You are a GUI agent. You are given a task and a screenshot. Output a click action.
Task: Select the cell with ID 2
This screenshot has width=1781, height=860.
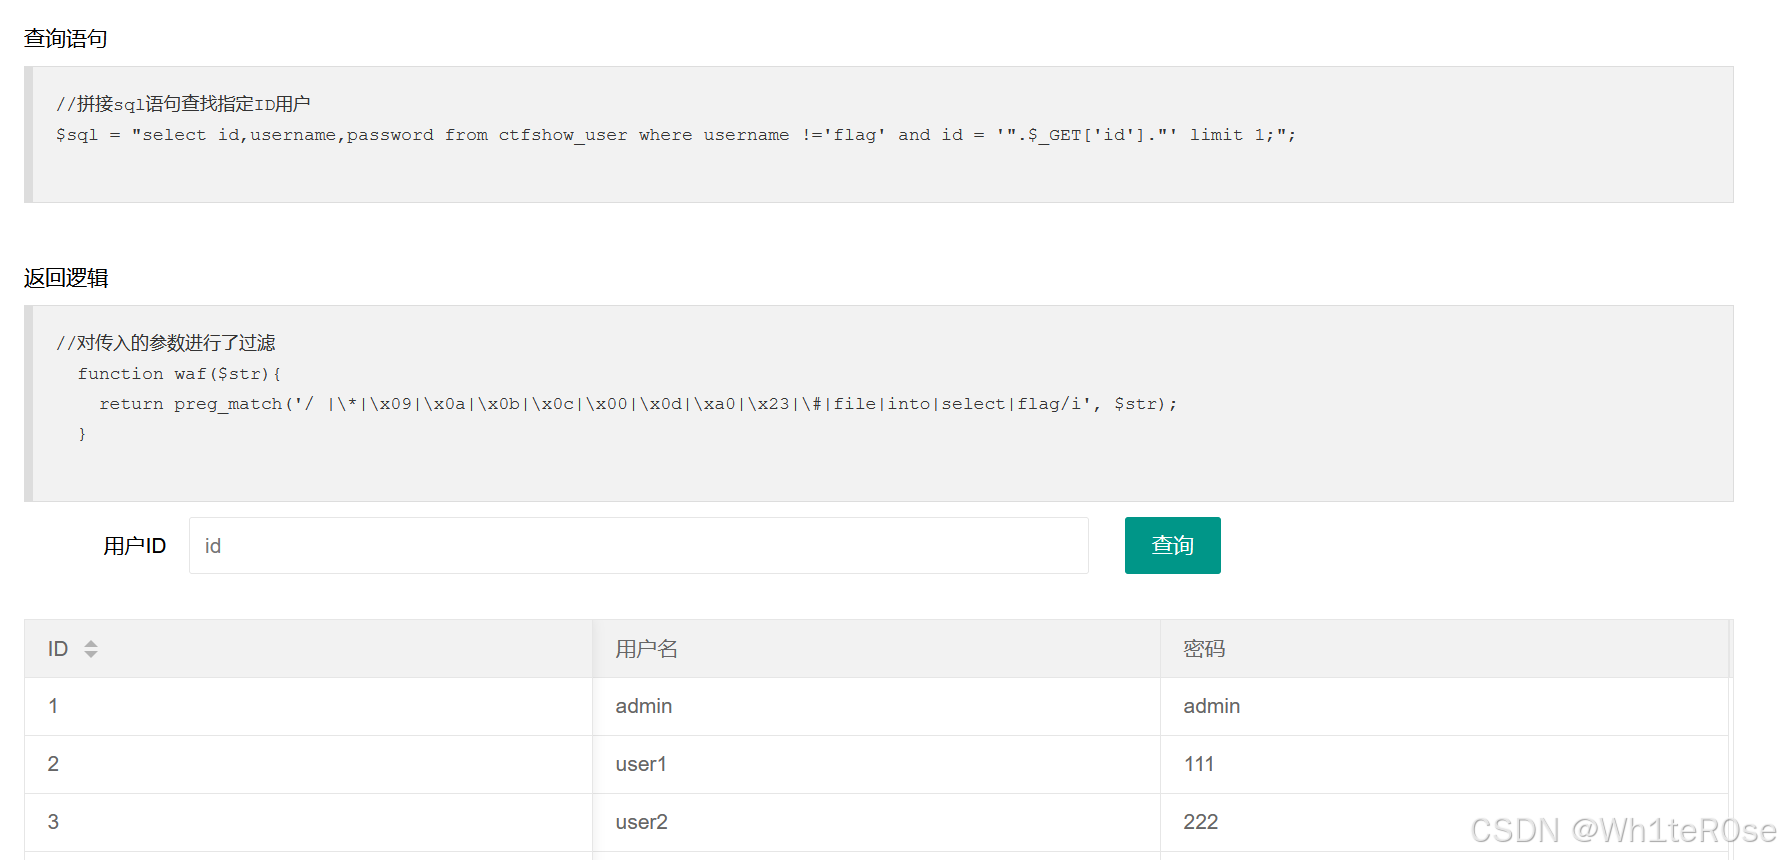click(308, 764)
